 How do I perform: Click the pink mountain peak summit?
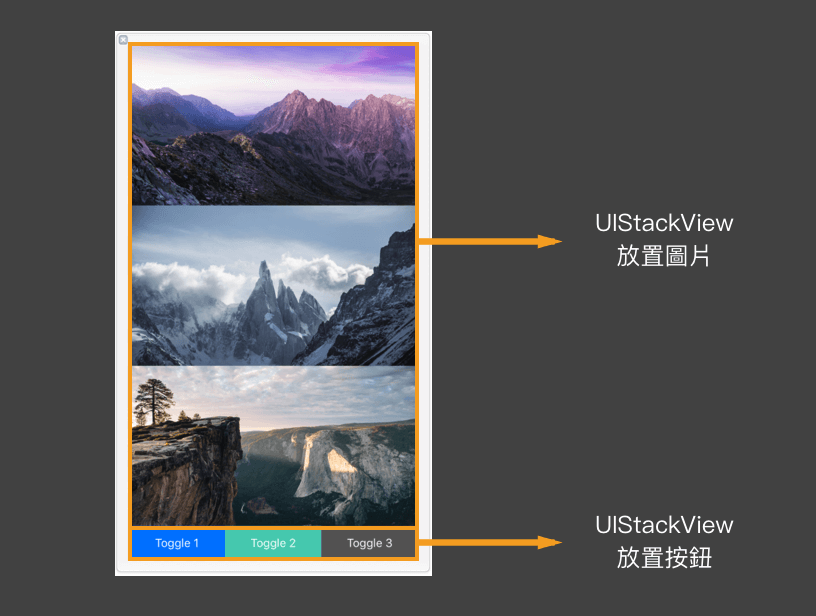click(295, 95)
